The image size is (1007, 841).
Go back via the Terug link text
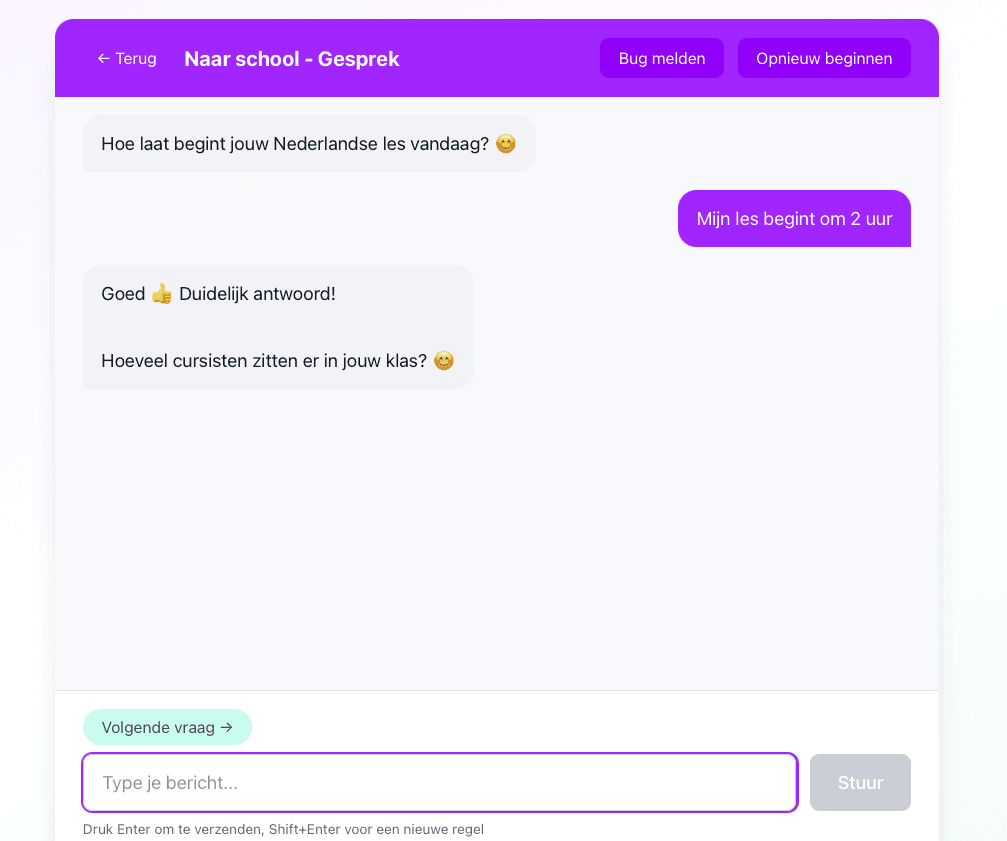tap(136, 58)
